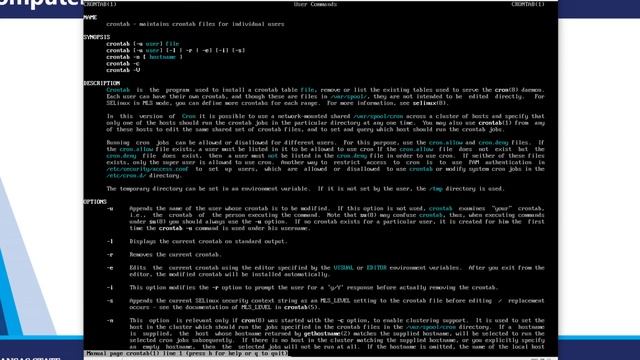This screenshot has width=640, height=360.
Task: Select the -i option flag under OPTIONS
Action: coord(110,288)
